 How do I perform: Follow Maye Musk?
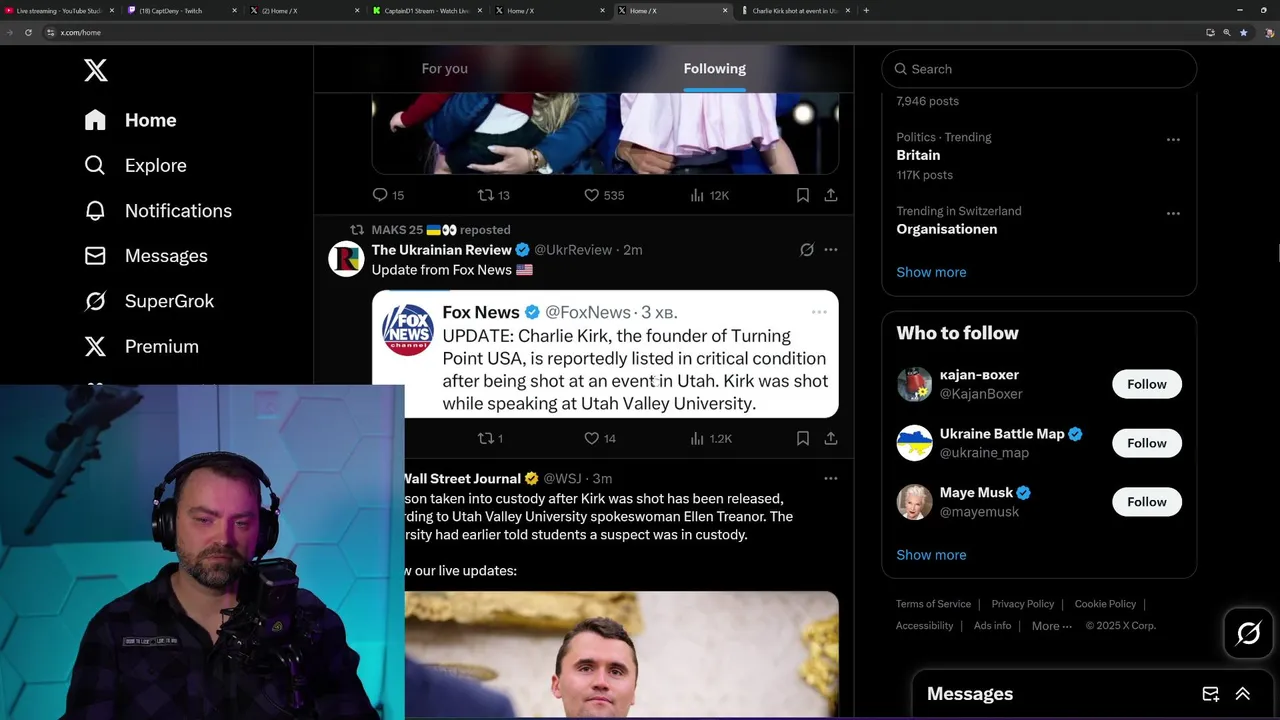pos(1147,502)
